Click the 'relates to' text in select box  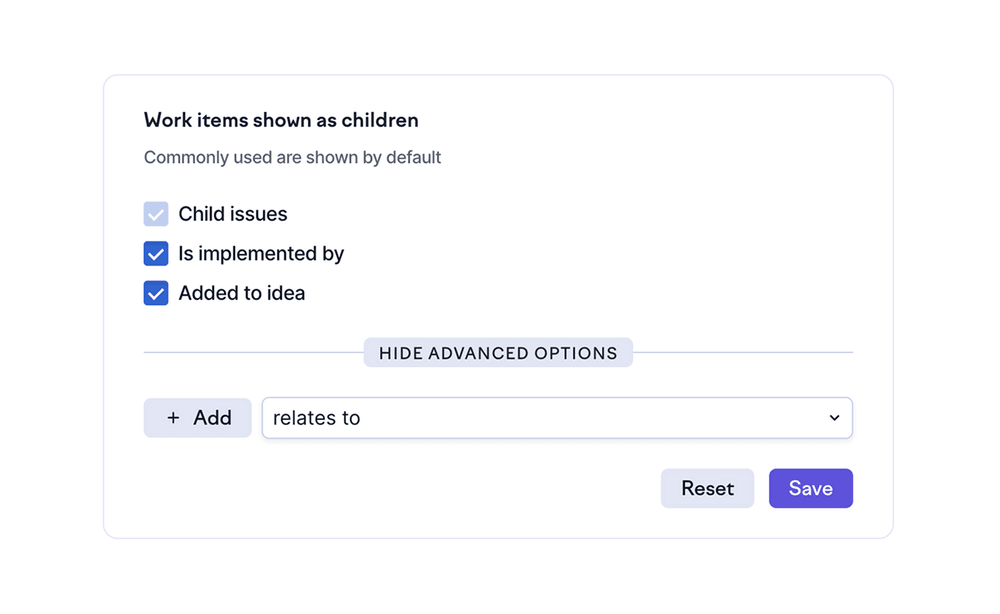click(316, 418)
